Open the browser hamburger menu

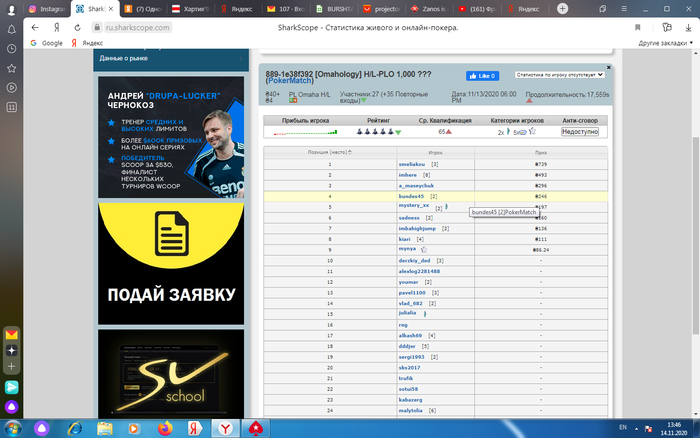tap(624, 8)
